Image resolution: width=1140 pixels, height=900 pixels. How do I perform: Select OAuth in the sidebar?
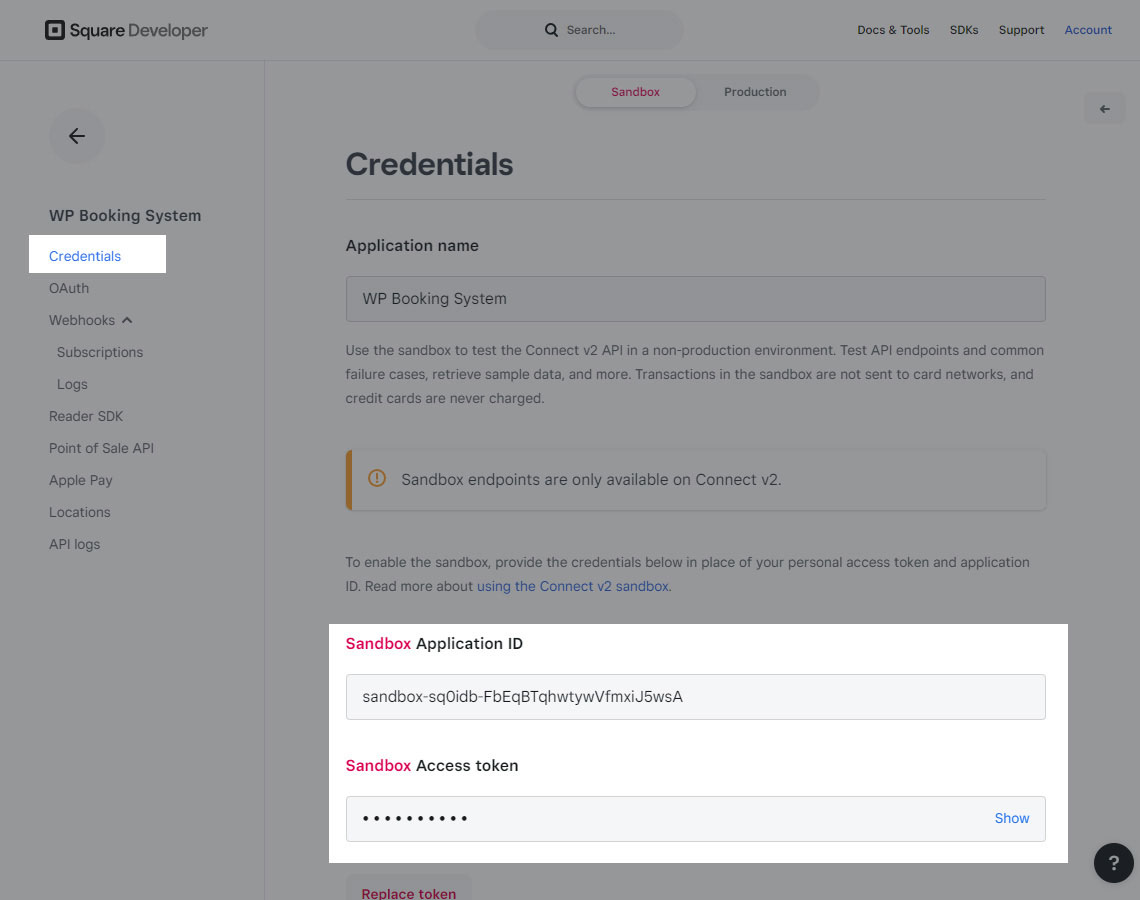(x=69, y=289)
